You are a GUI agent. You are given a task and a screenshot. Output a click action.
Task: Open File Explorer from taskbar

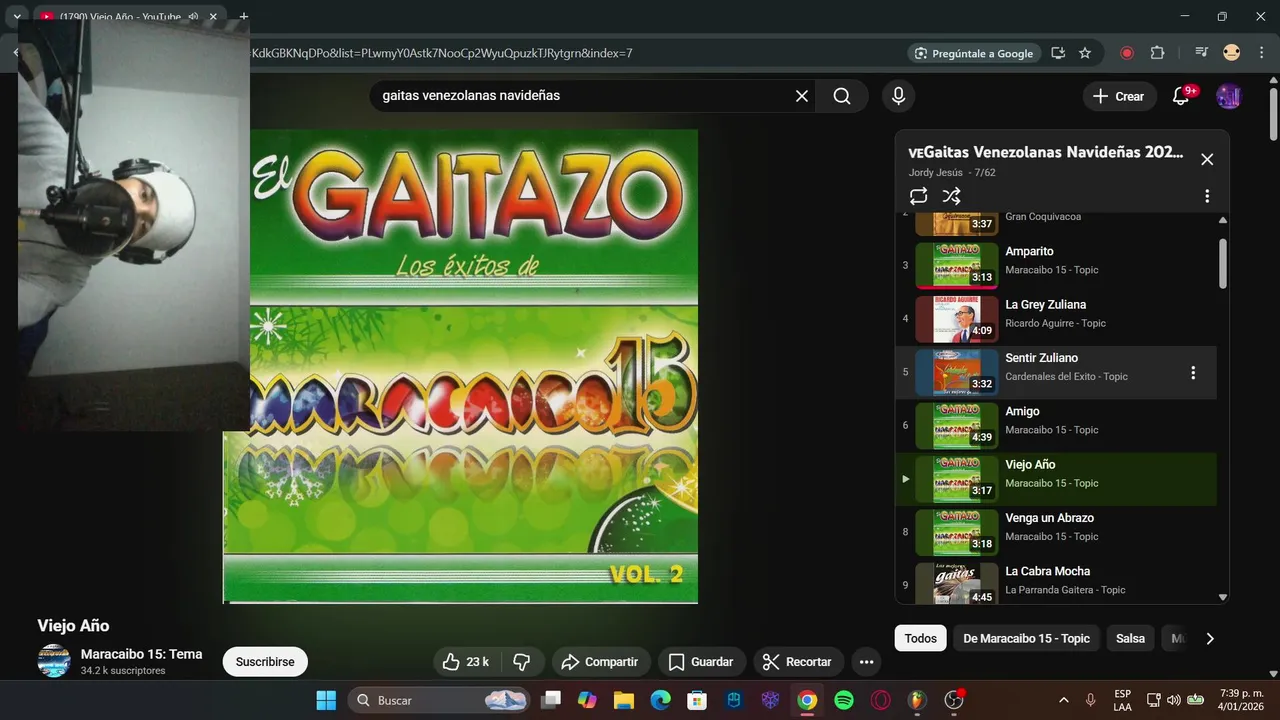624,700
